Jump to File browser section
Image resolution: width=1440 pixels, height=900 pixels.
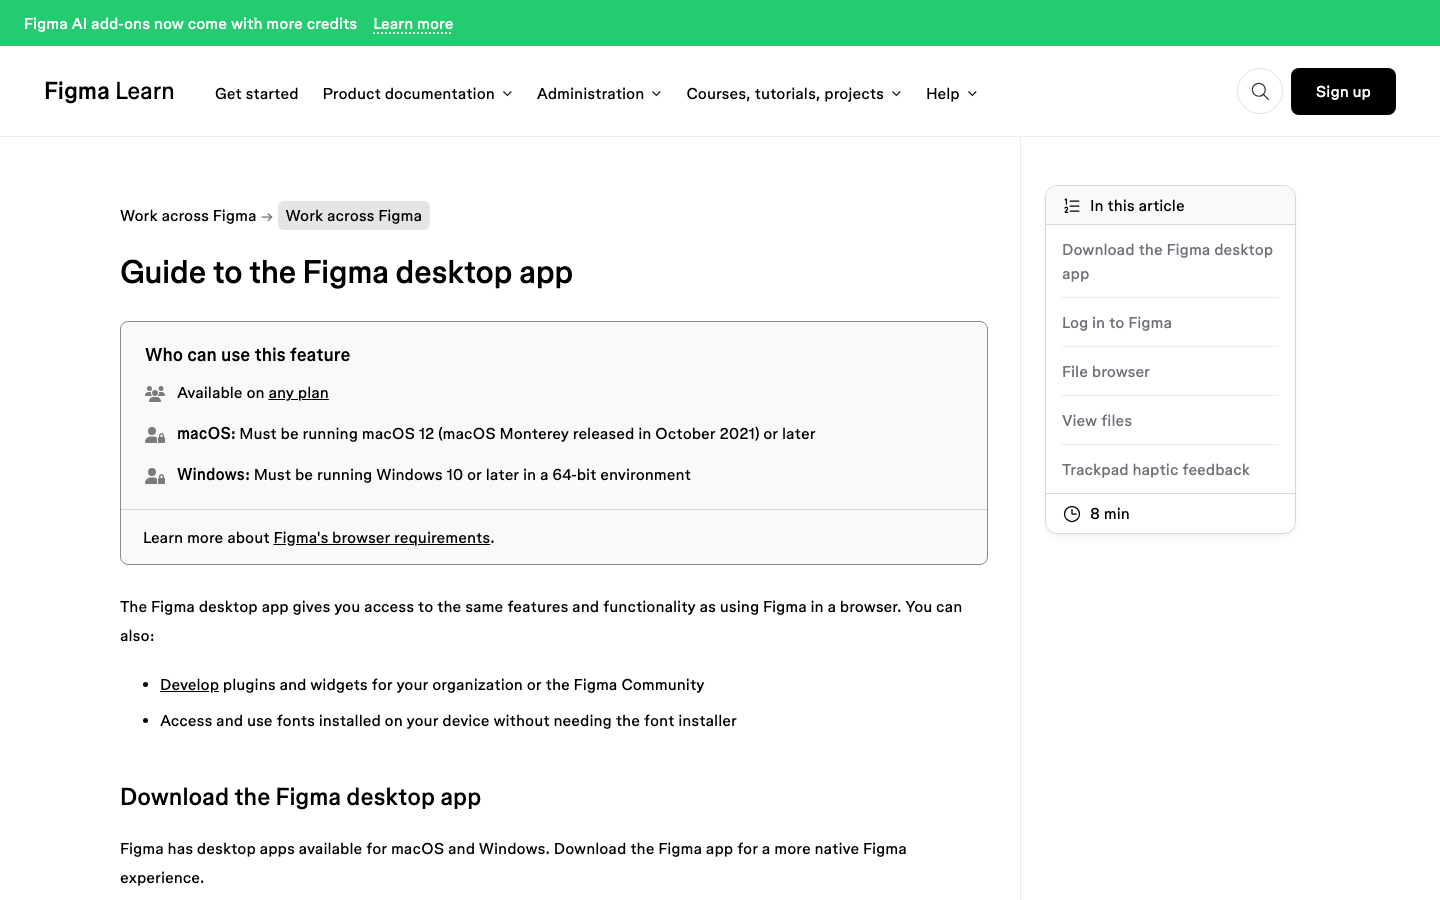coord(1106,372)
